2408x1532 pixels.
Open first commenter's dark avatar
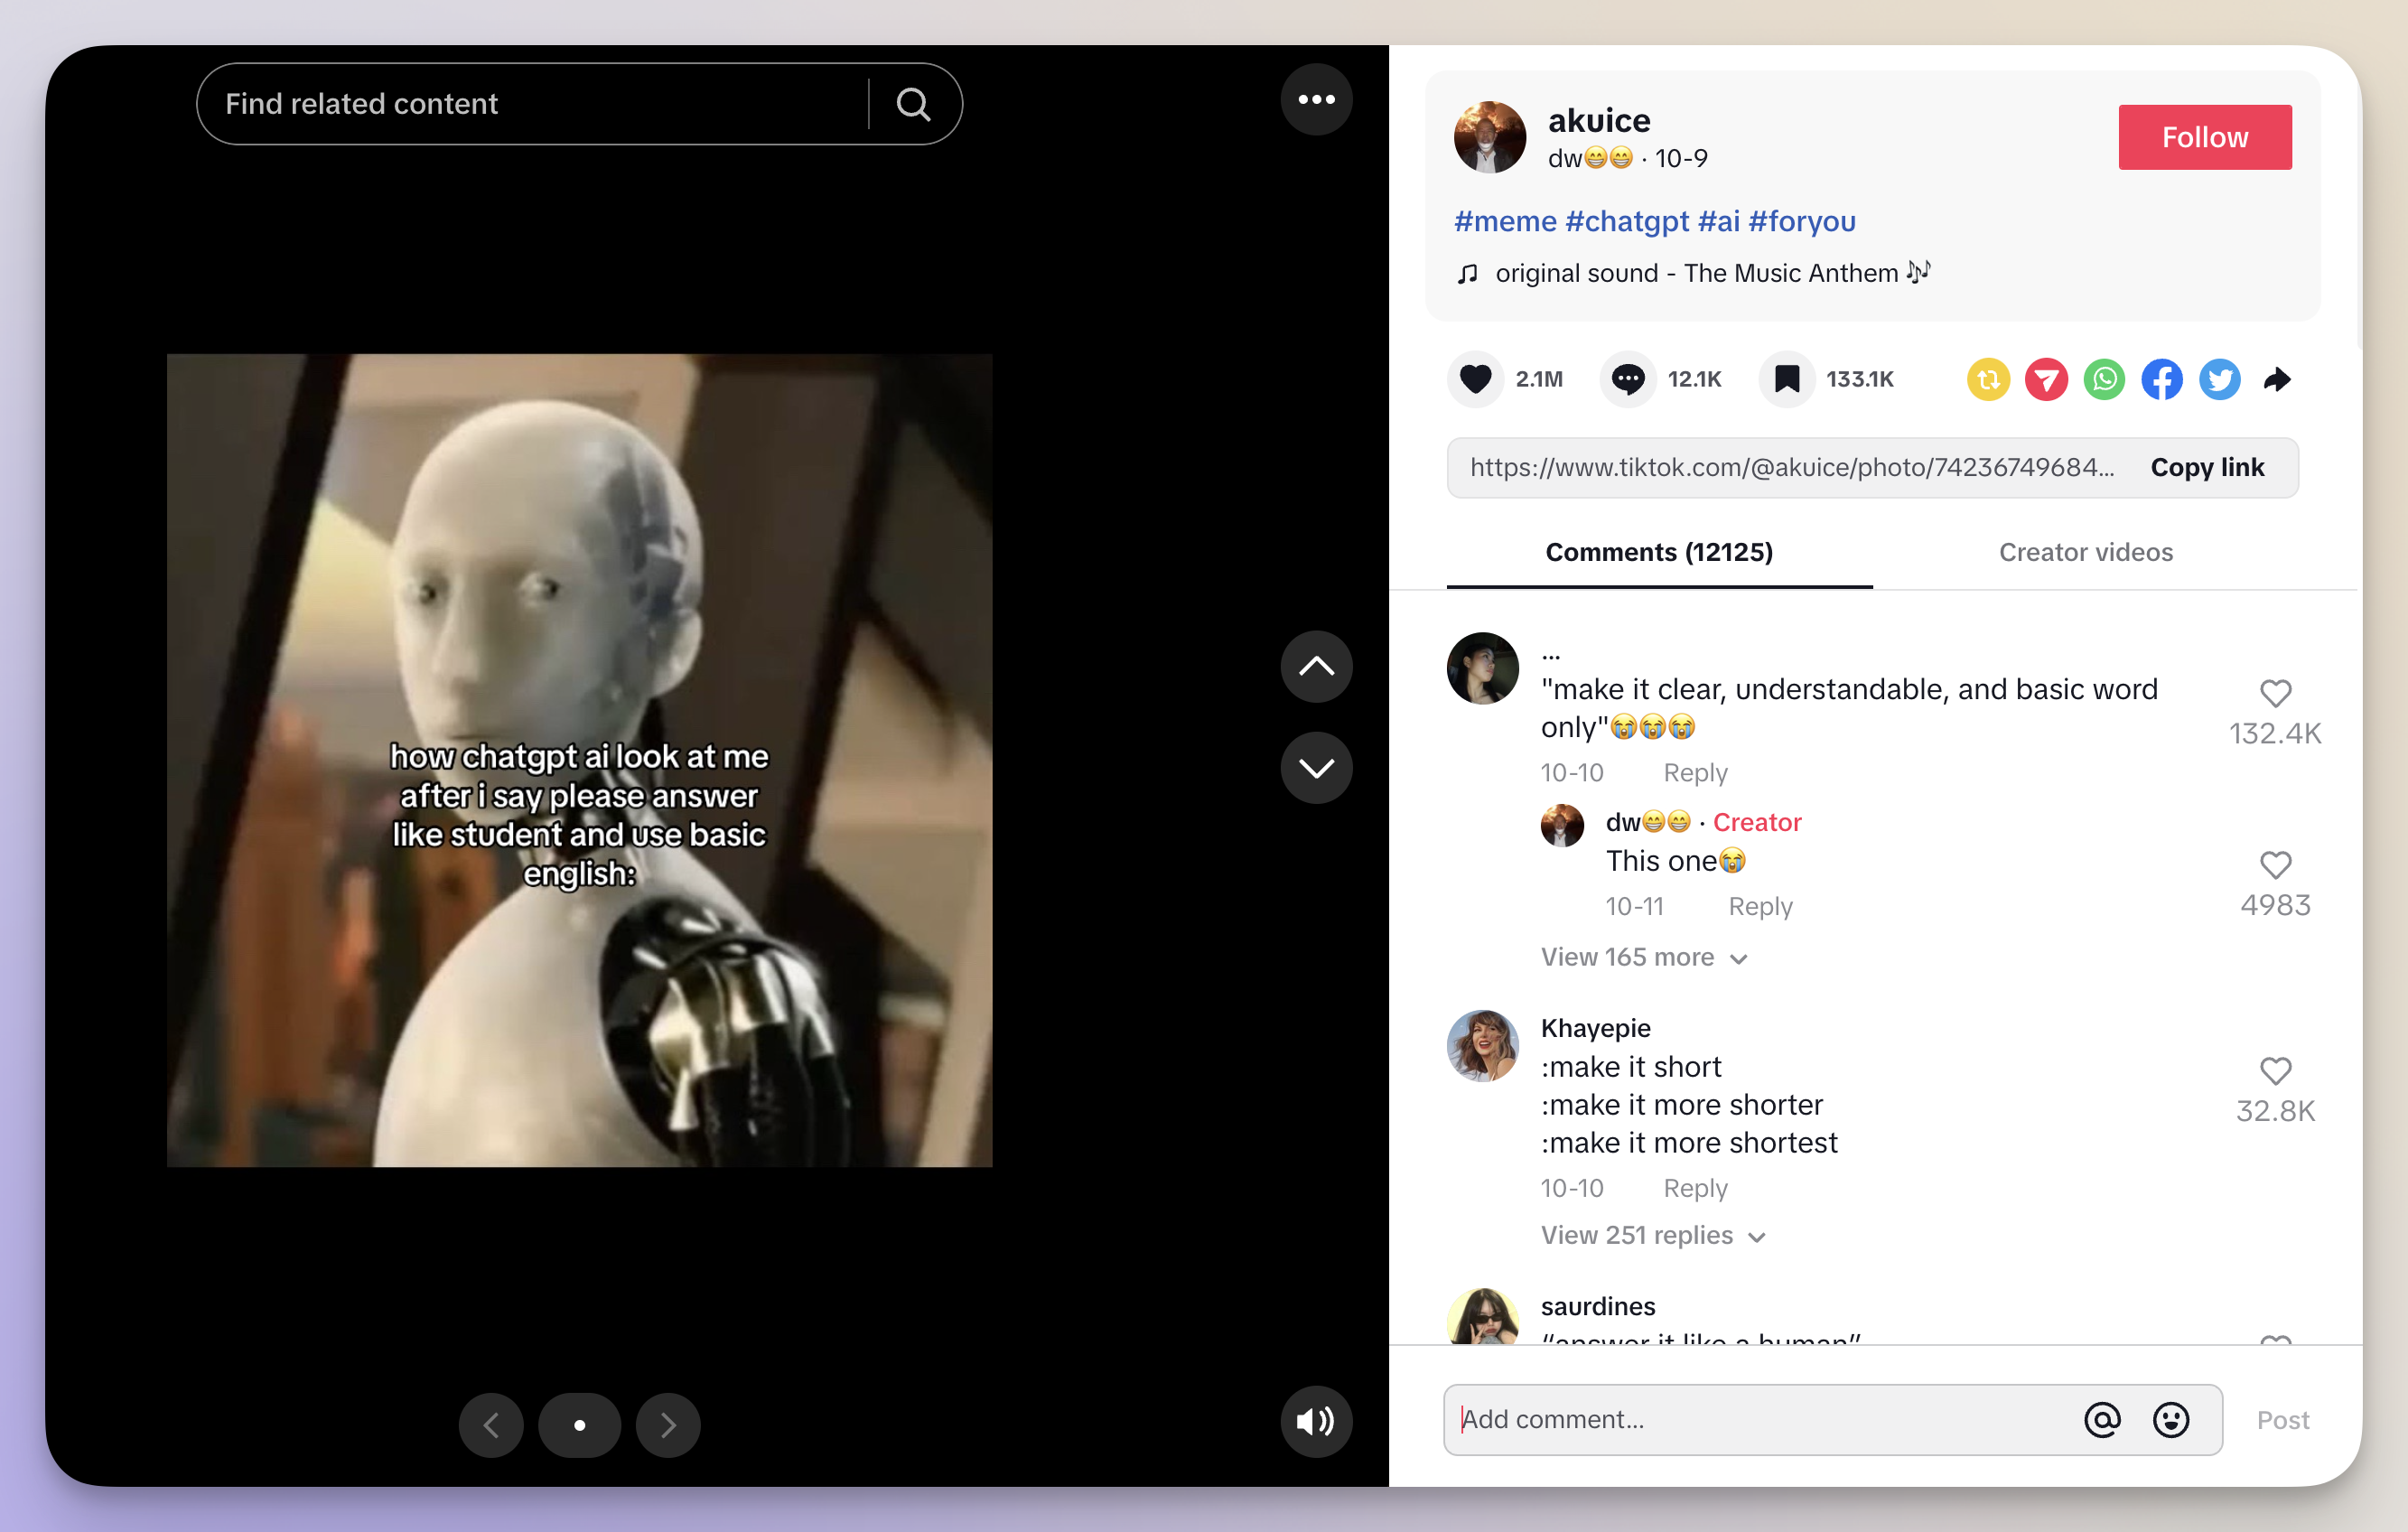click(1482, 668)
